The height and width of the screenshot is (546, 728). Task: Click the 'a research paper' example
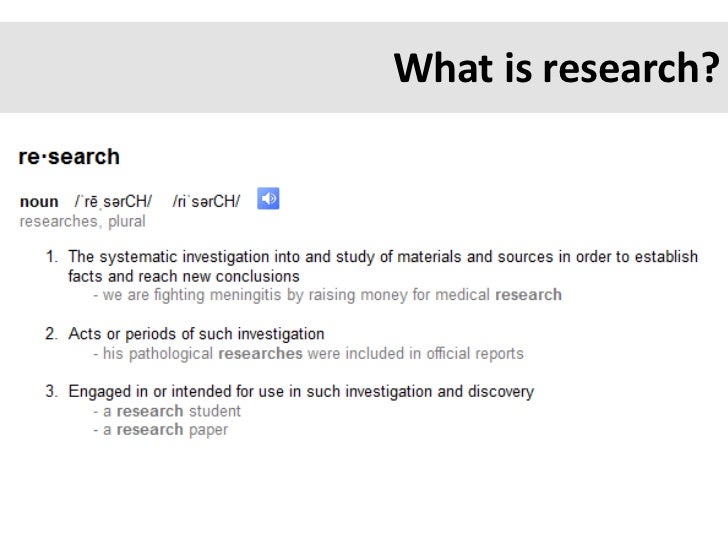(x=160, y=430)
